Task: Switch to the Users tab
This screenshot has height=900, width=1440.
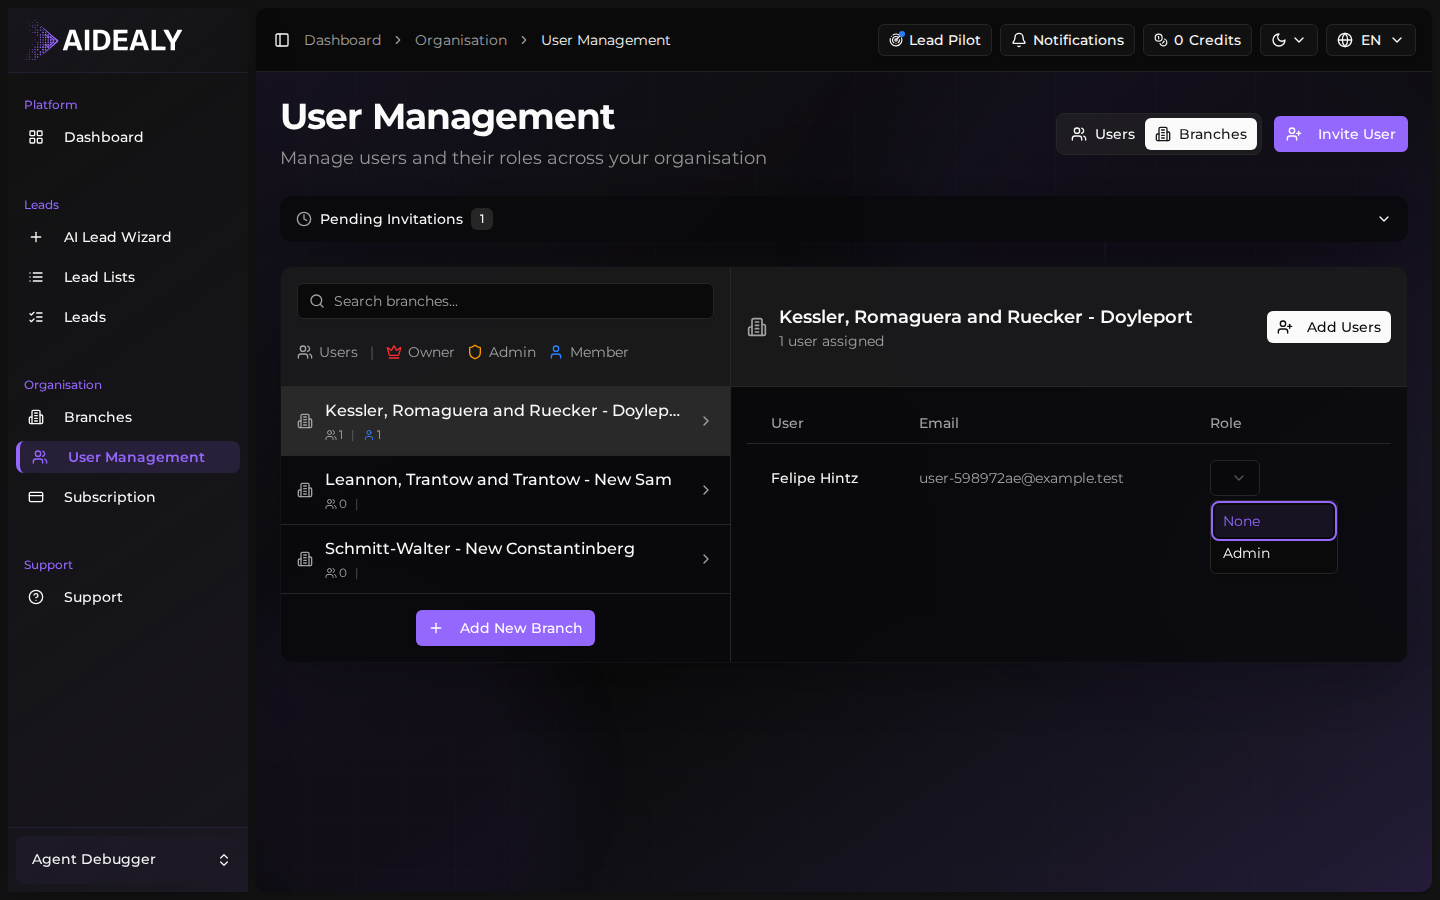Action: 1103,134
